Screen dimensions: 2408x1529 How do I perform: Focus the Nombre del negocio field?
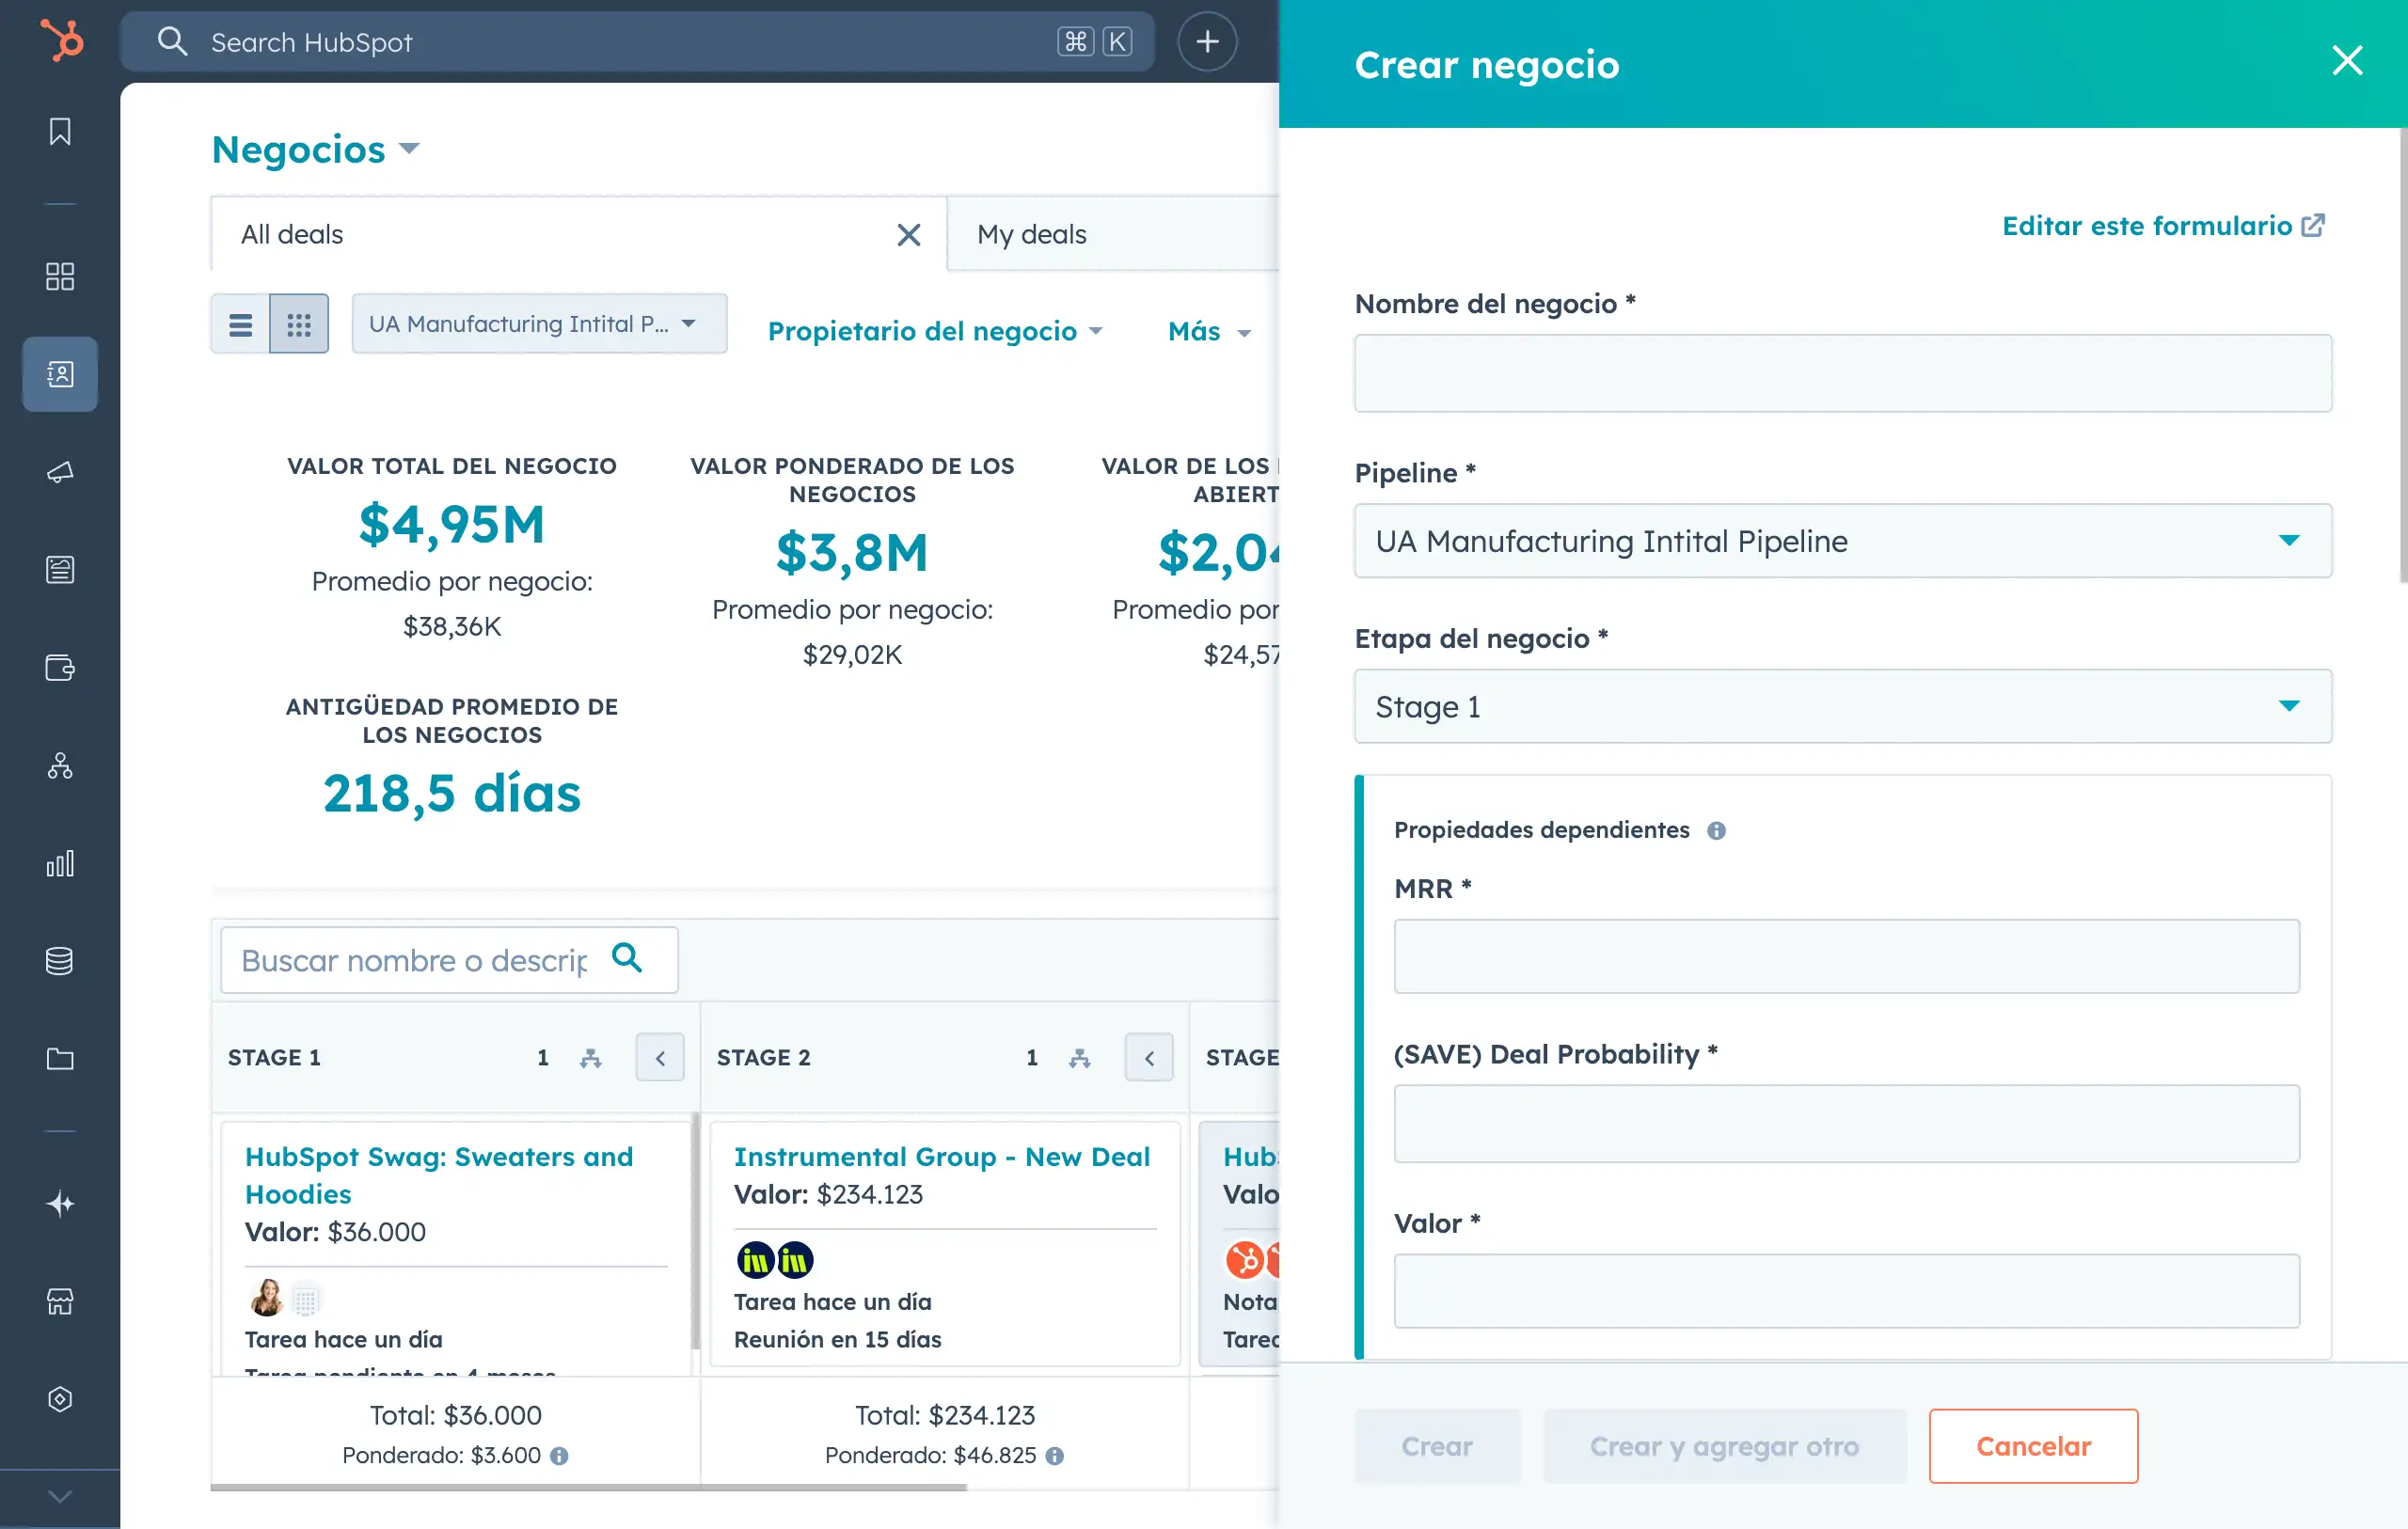1843,373
